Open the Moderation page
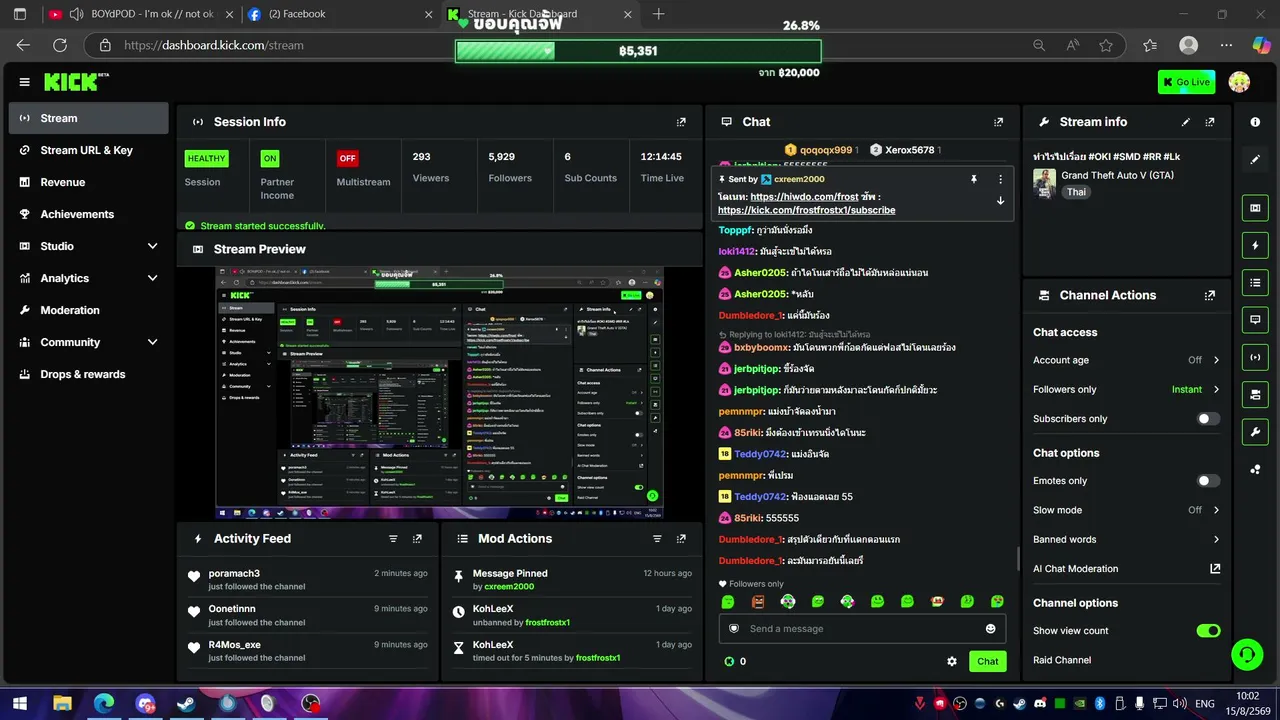Image resolution: width=1280 pixels, height=720 pixels. (89, 310)
